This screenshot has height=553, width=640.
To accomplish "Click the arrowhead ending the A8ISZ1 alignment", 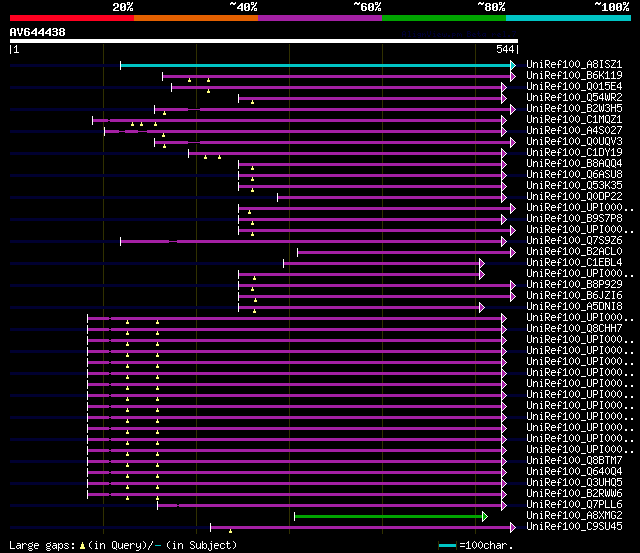I will click(x=513, y=65).
